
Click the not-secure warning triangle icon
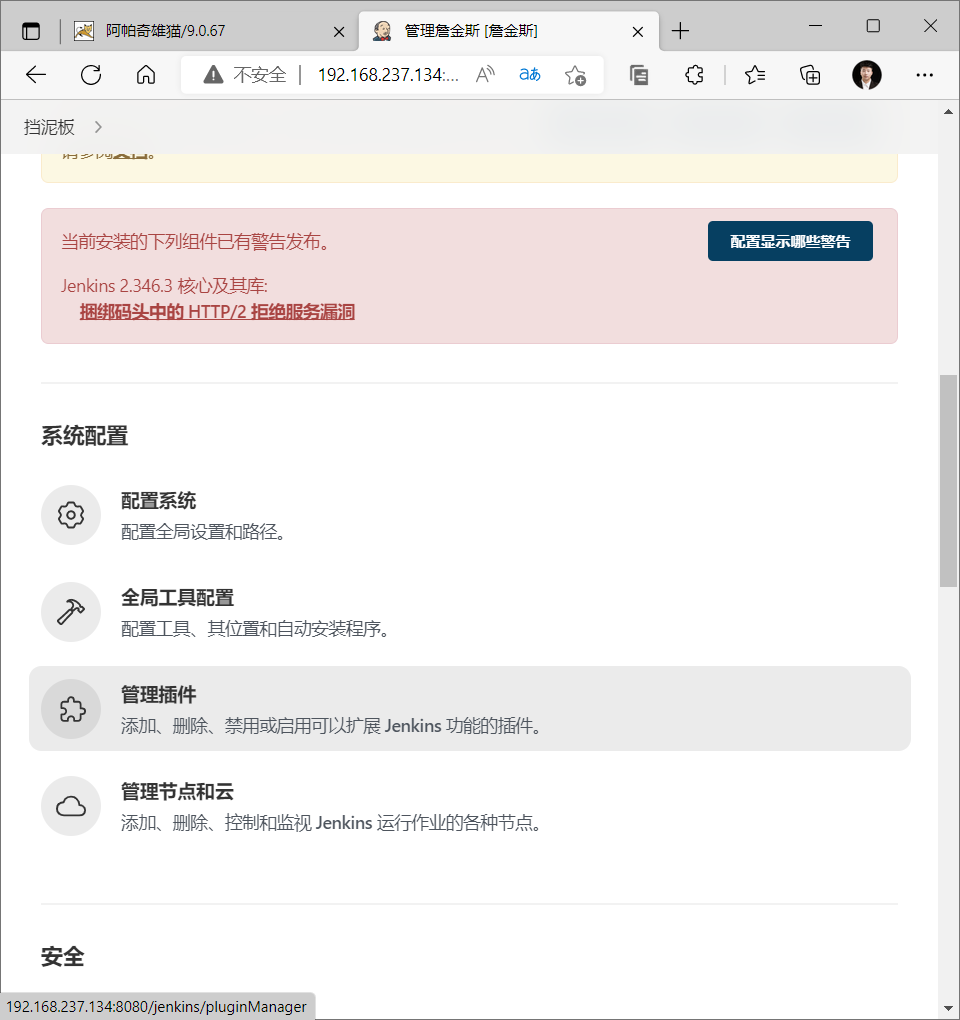(x=213, y=75)
